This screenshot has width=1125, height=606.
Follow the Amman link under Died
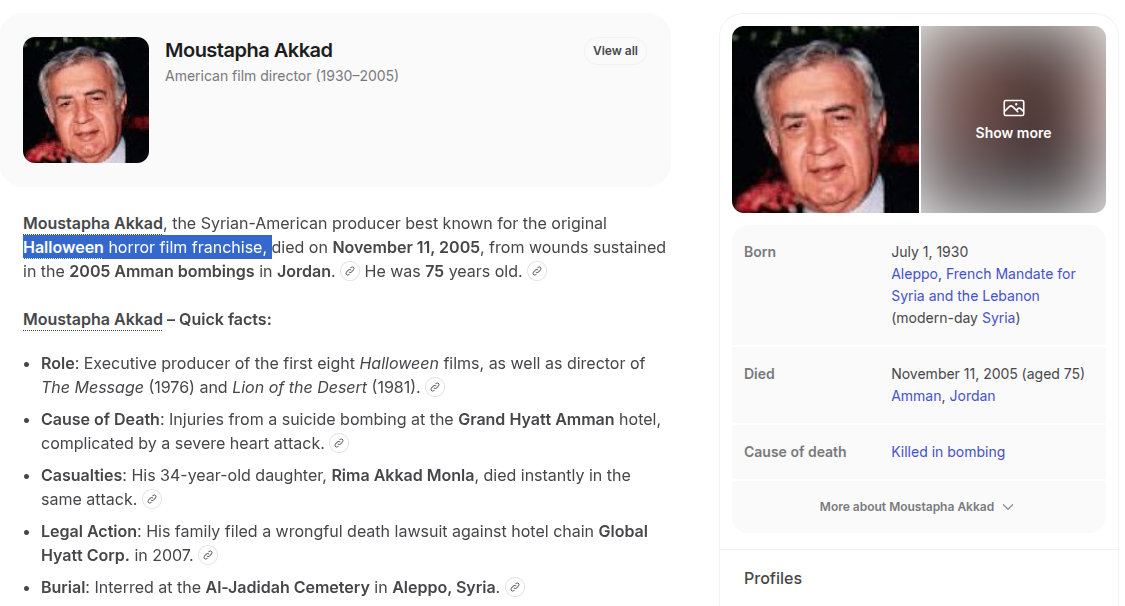[916, 396]
